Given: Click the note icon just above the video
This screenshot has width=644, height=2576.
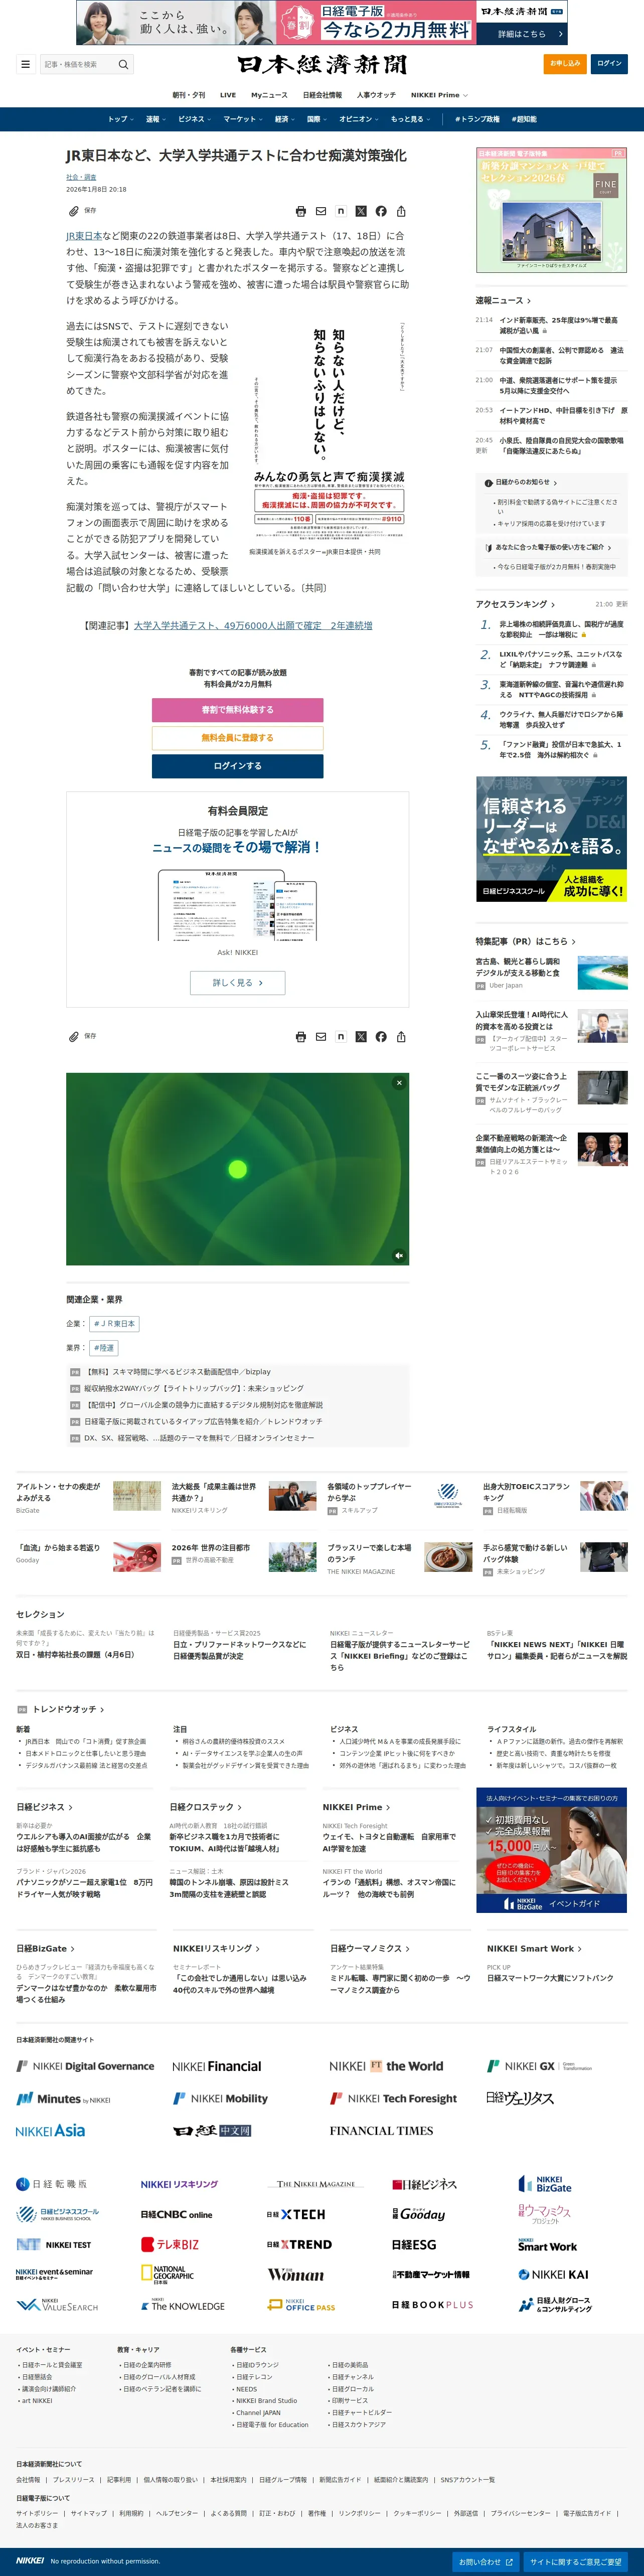Looking at the screenshot, I should 341,1037.
